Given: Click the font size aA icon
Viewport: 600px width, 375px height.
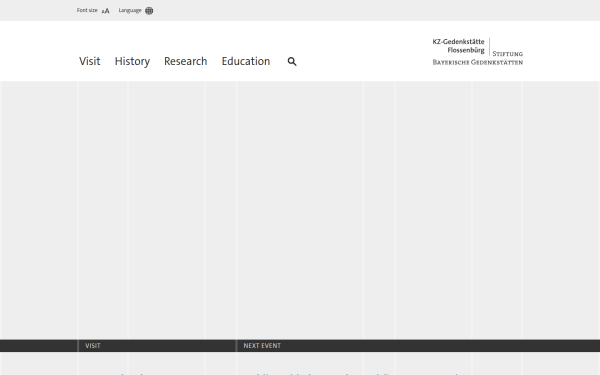Looking at the screenshot, I should 106,11.
